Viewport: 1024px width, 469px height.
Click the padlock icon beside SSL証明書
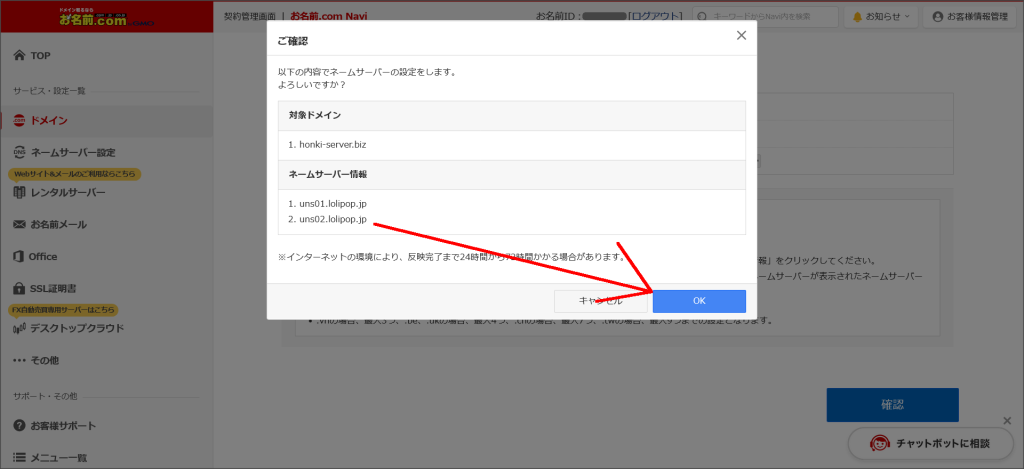tap(19, 288)
